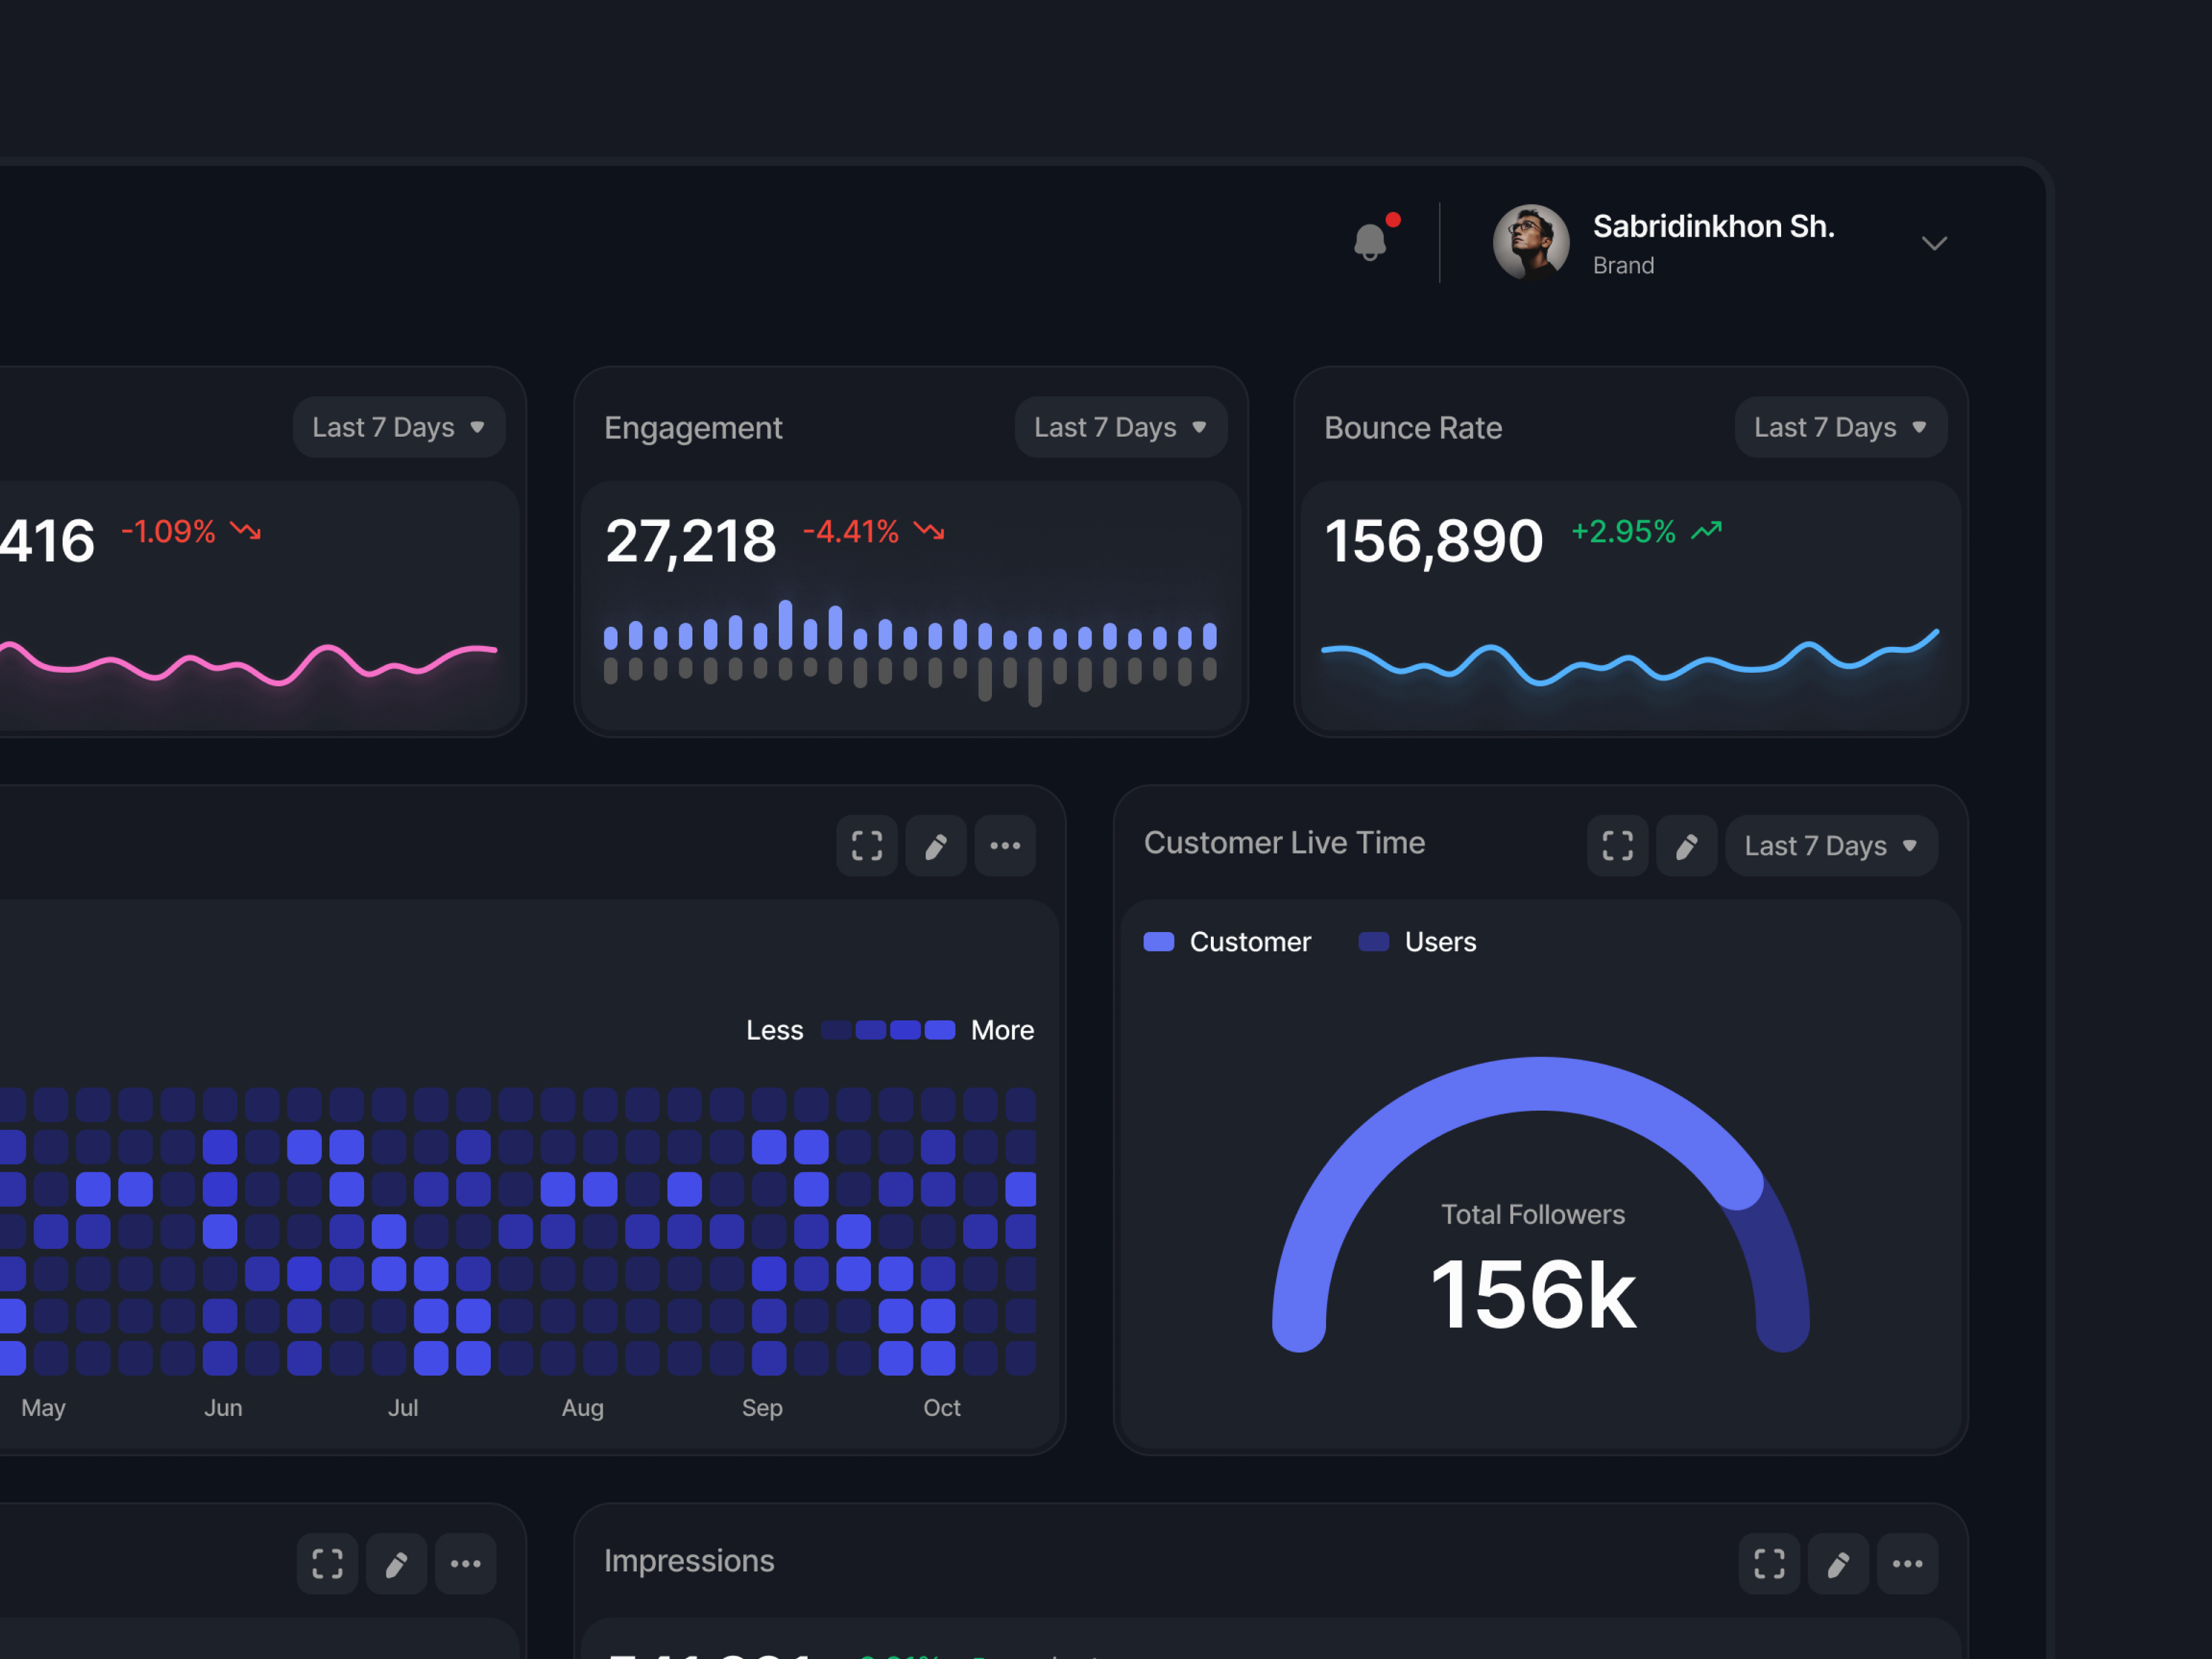The image size is (2212, 1659).
Task: Open the notifications bell
Action: [1370, 242]
